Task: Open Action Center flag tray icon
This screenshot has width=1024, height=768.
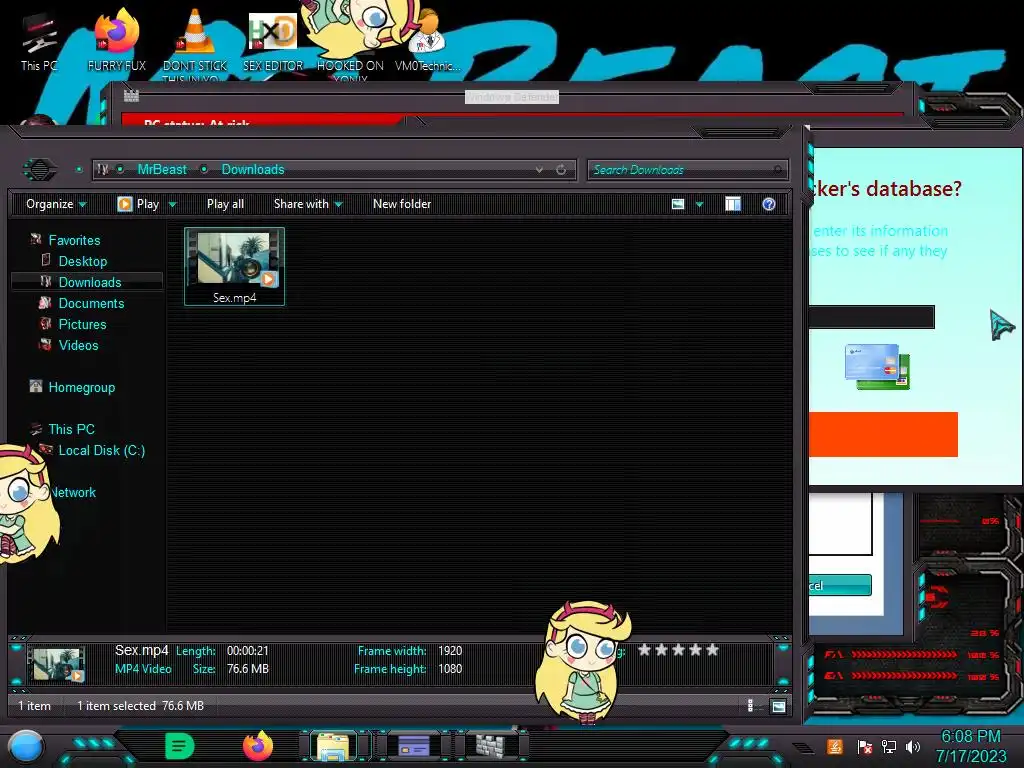Action: pyautogui.click(x=865, y=747)
